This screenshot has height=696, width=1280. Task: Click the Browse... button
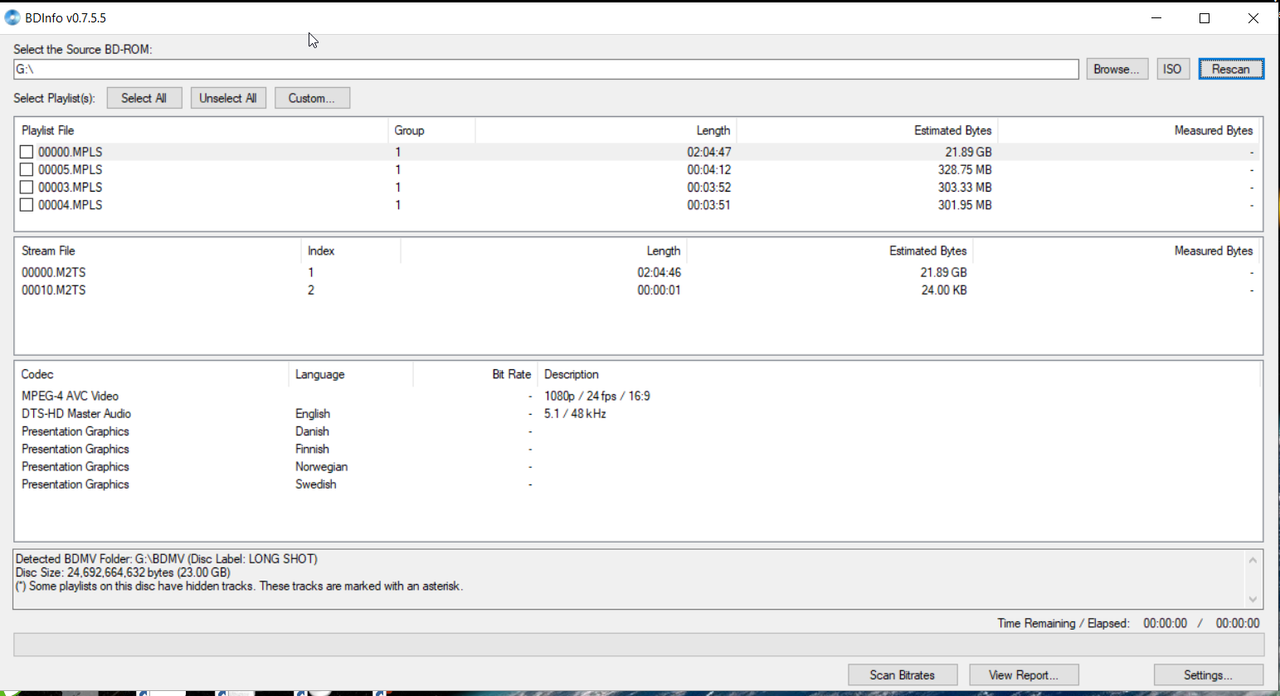pos(1116,69)
